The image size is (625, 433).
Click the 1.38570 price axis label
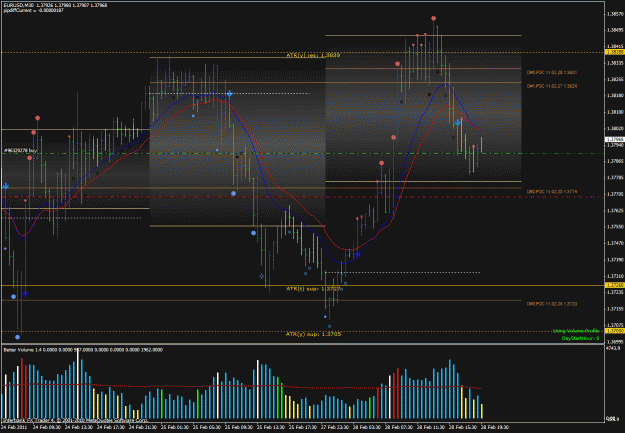tap(615, 14)
